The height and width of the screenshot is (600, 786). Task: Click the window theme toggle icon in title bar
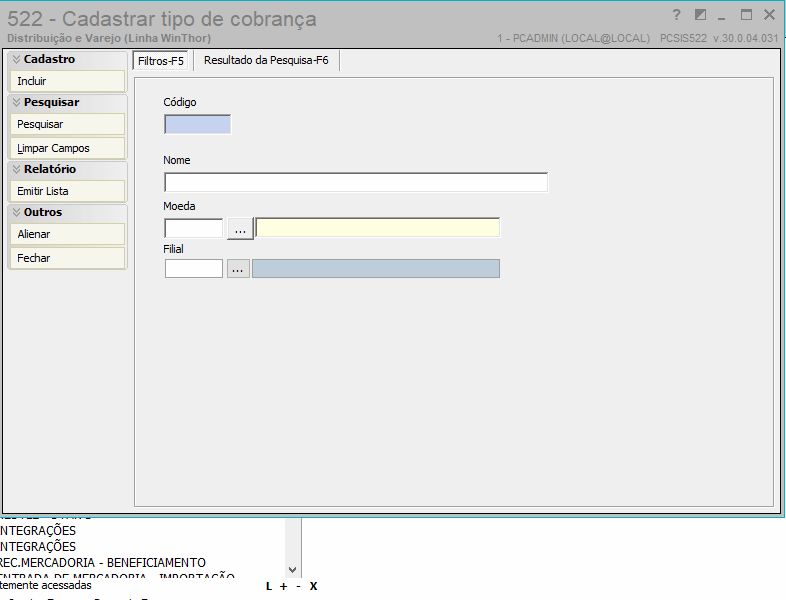[700, 15]
